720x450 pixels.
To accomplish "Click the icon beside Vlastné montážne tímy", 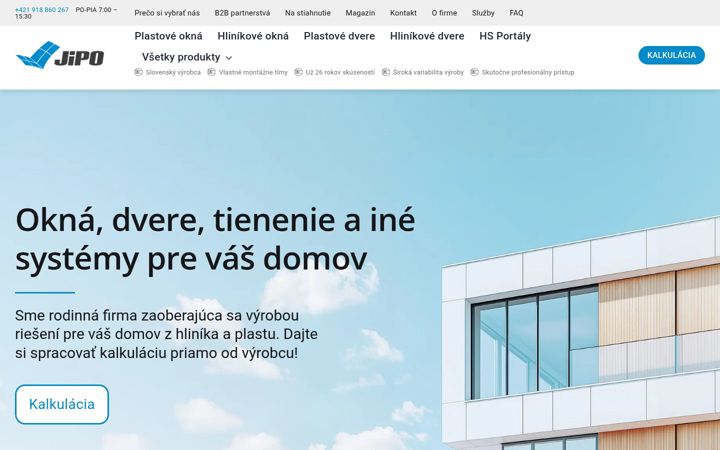I will pos(211,72).
